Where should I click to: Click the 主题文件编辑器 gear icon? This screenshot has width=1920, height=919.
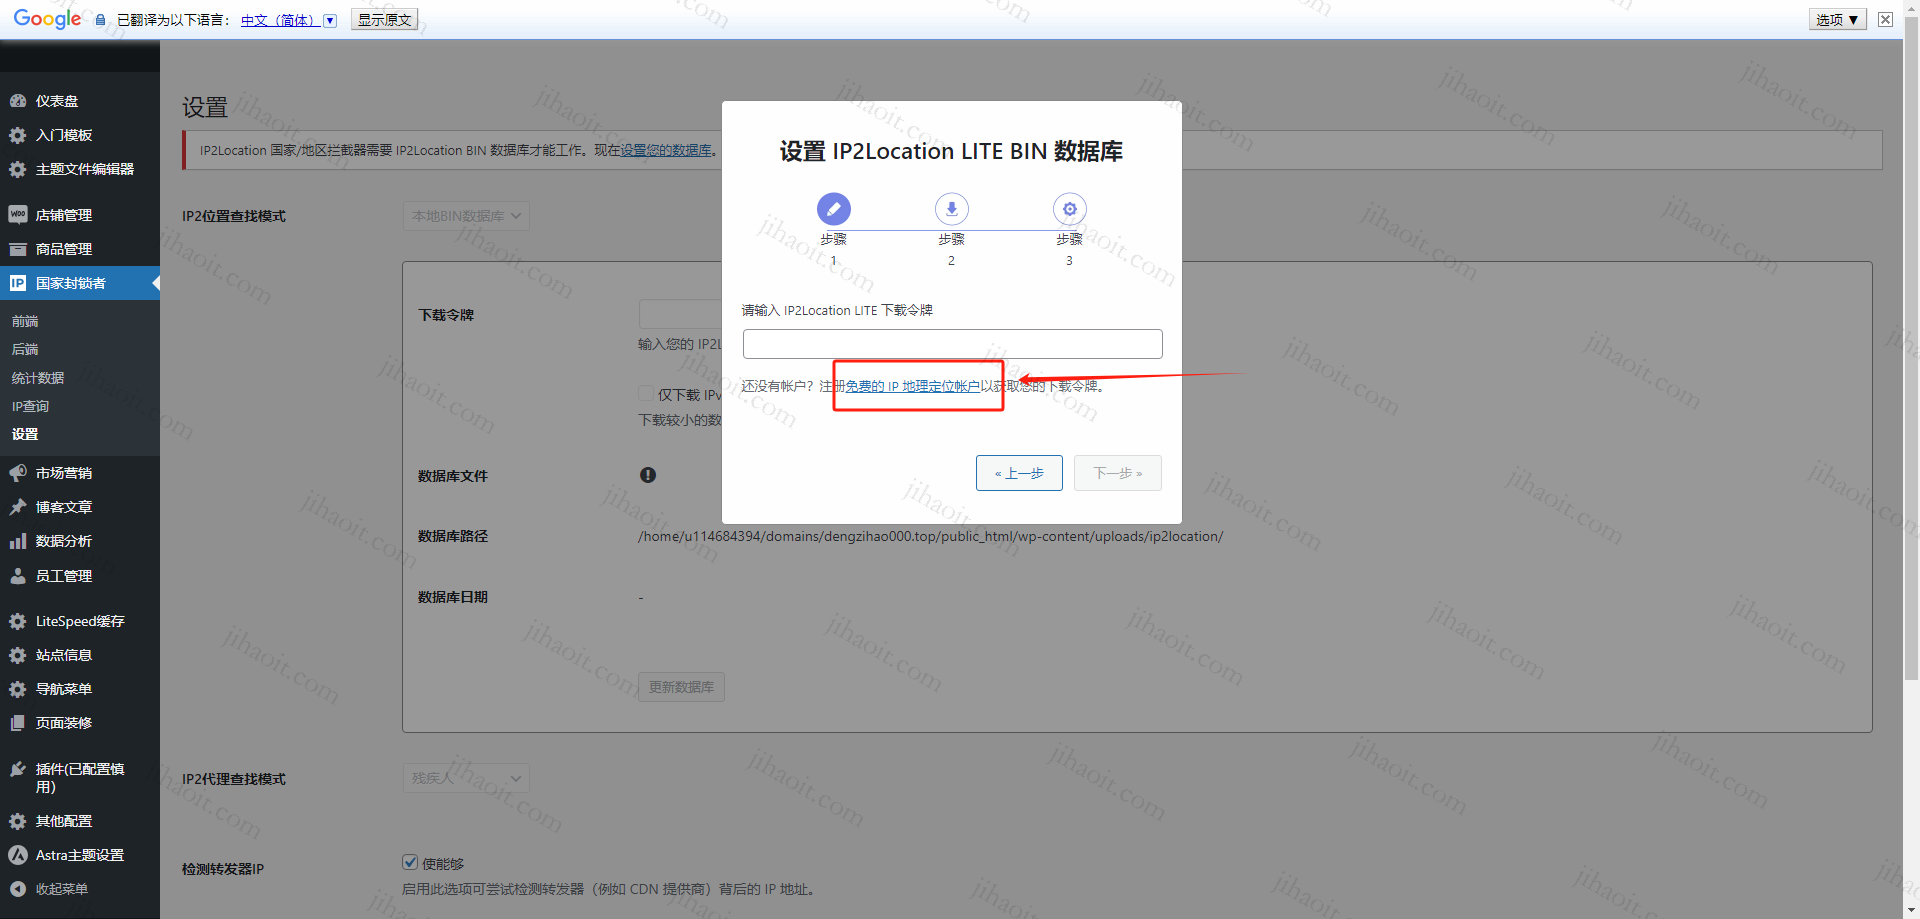point(18,169)
